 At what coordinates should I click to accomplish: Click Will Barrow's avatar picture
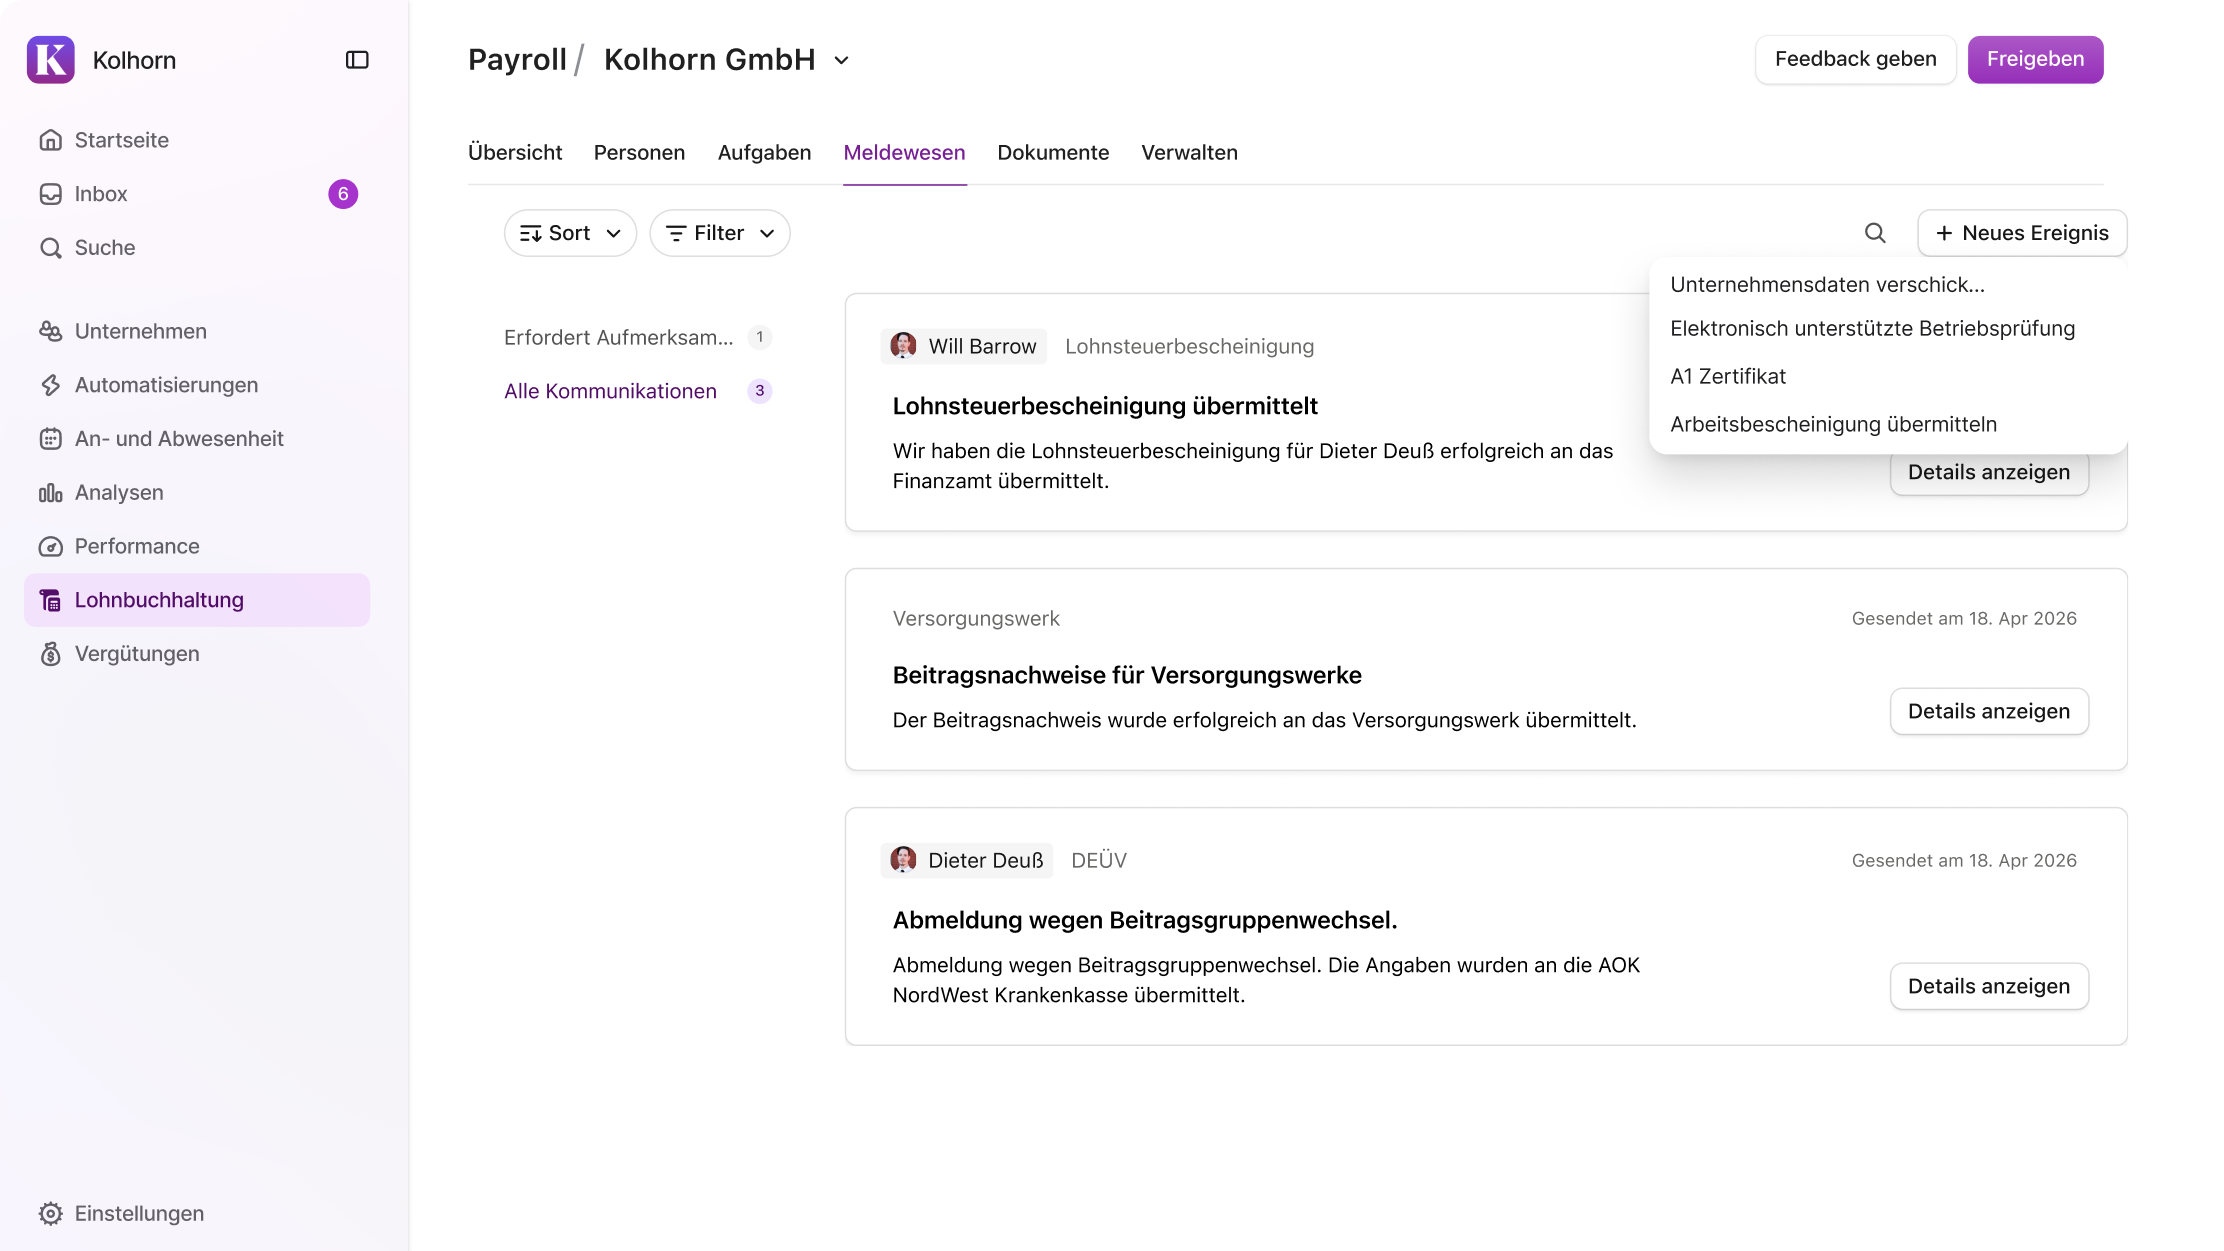pos(903,346)
